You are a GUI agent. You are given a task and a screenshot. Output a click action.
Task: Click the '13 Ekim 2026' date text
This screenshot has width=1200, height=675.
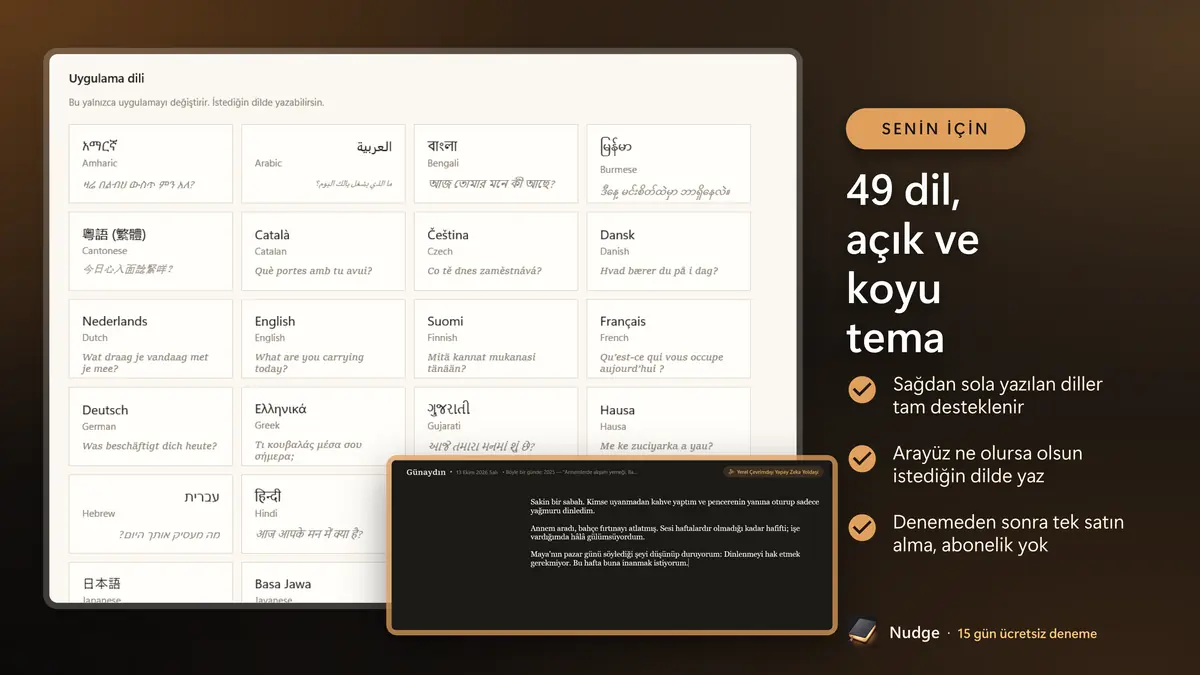(x=476, y=472)
